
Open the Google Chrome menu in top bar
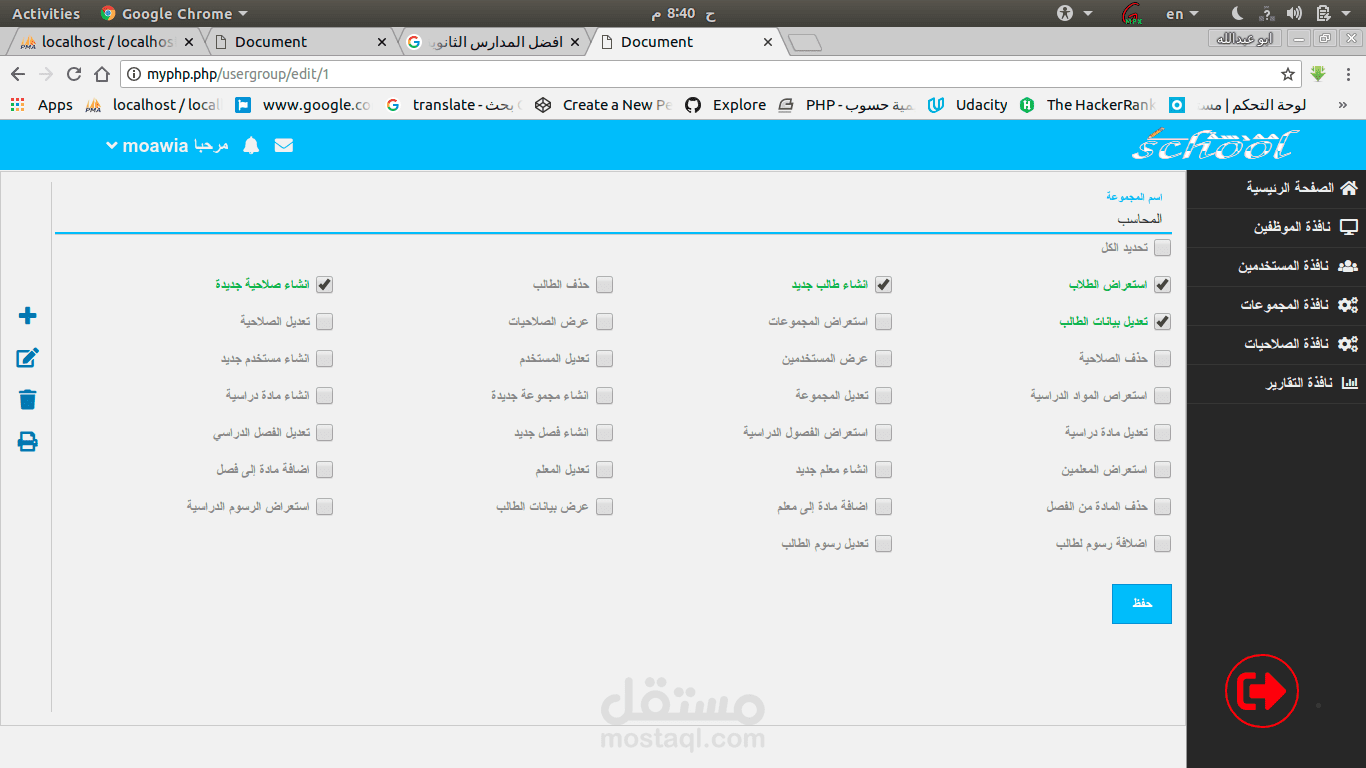click(173, 13)
